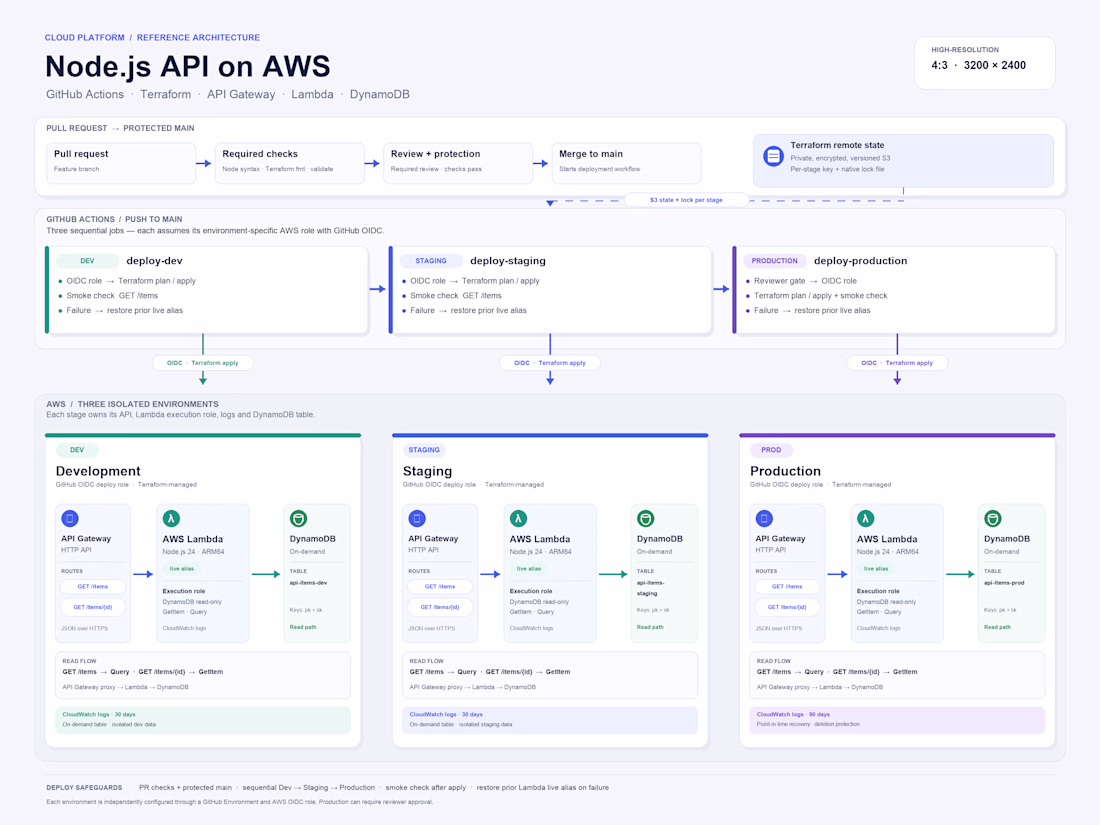Click the AWS Lambda icon in Development

[171, 518]
